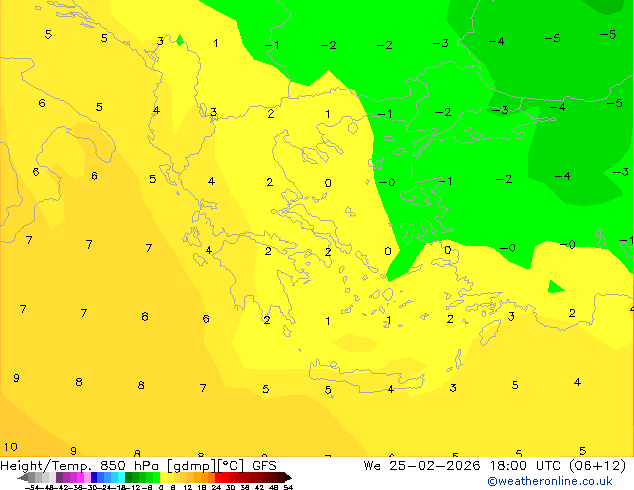Click the 'We' weekday abbreviation

(x=372, y=466)
